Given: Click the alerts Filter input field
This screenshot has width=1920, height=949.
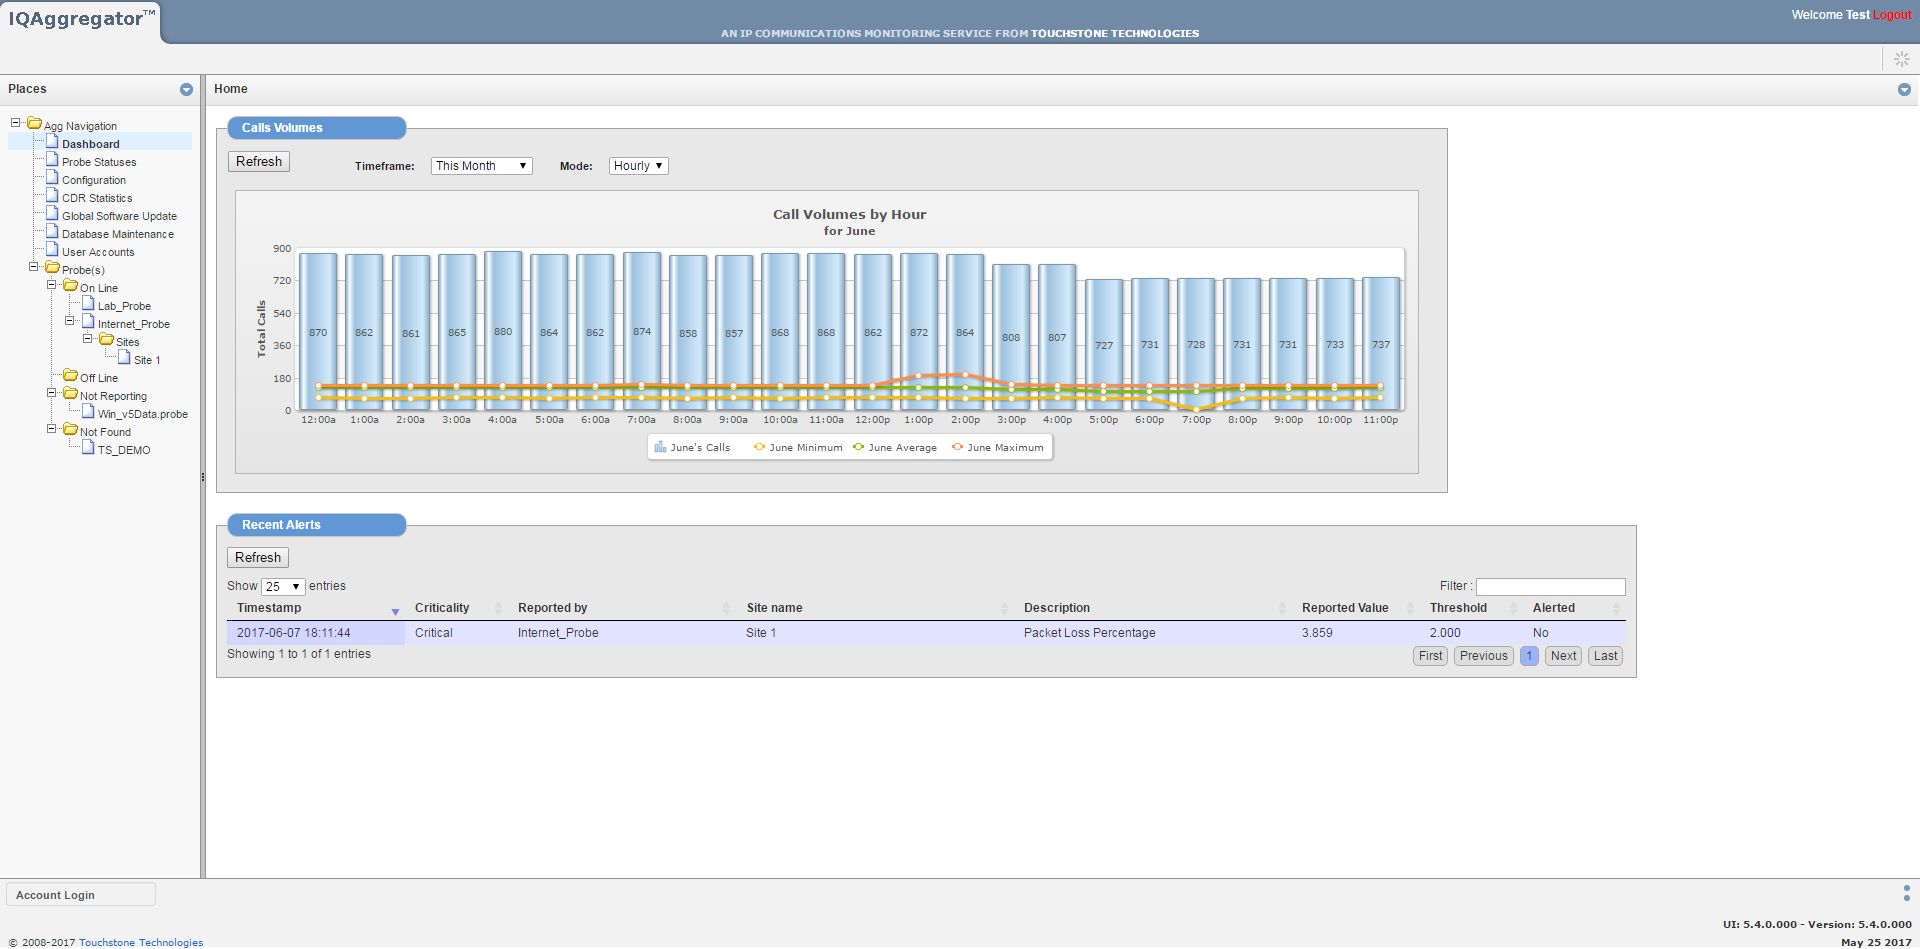Looking at the screenshot, I should tap(1550, 587).
